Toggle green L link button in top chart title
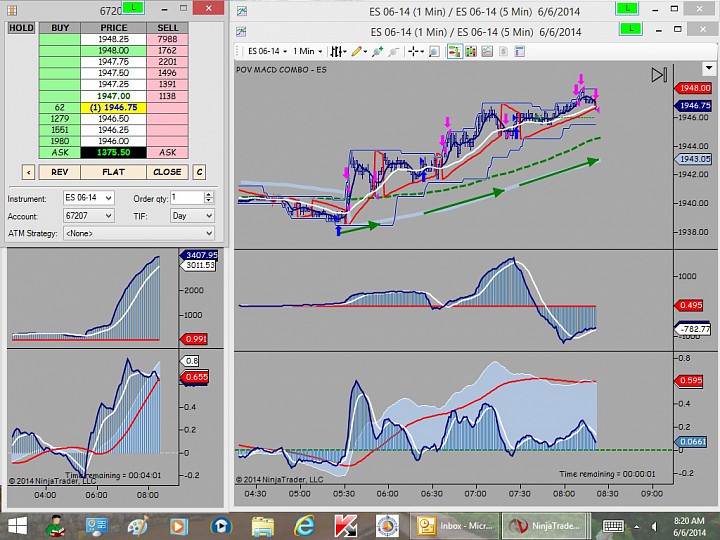Viewport: 720px width, 540px height. coord(627,8)
